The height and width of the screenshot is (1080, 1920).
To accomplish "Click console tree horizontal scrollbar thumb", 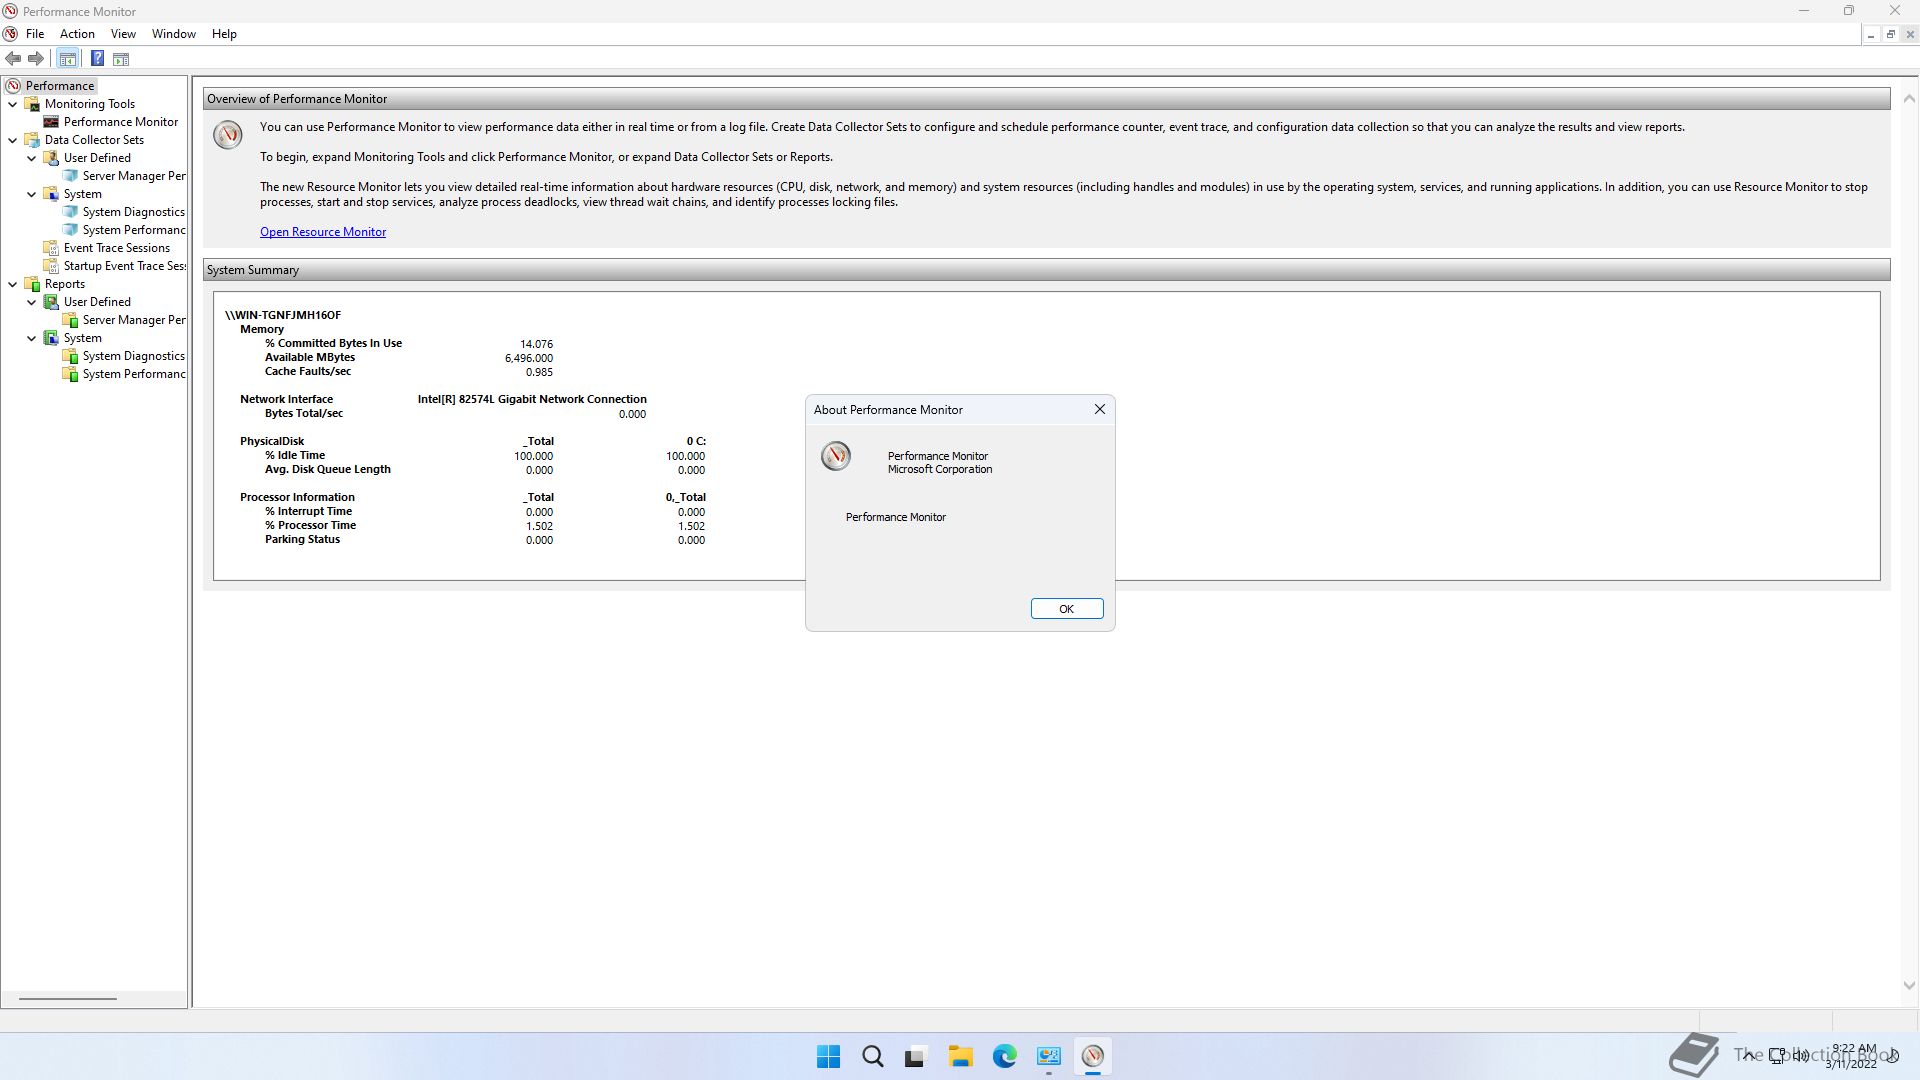I will [67, 998].
